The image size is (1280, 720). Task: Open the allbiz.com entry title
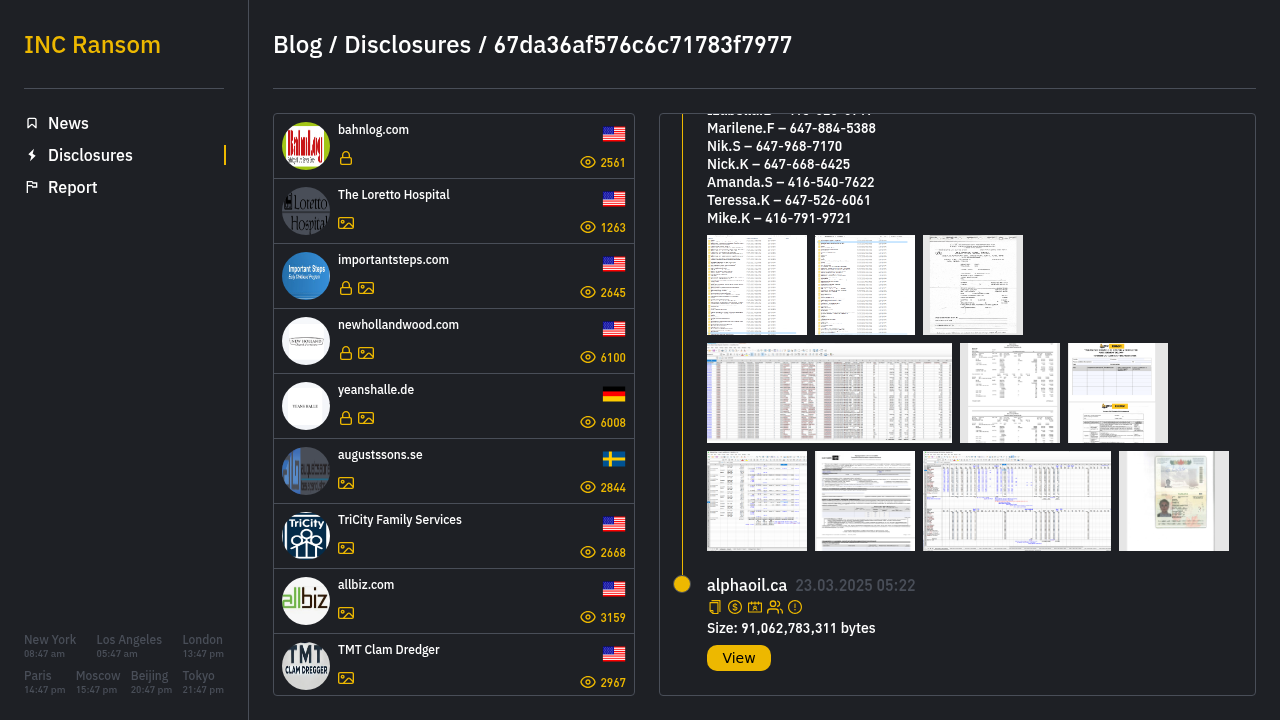coord(366,585)
